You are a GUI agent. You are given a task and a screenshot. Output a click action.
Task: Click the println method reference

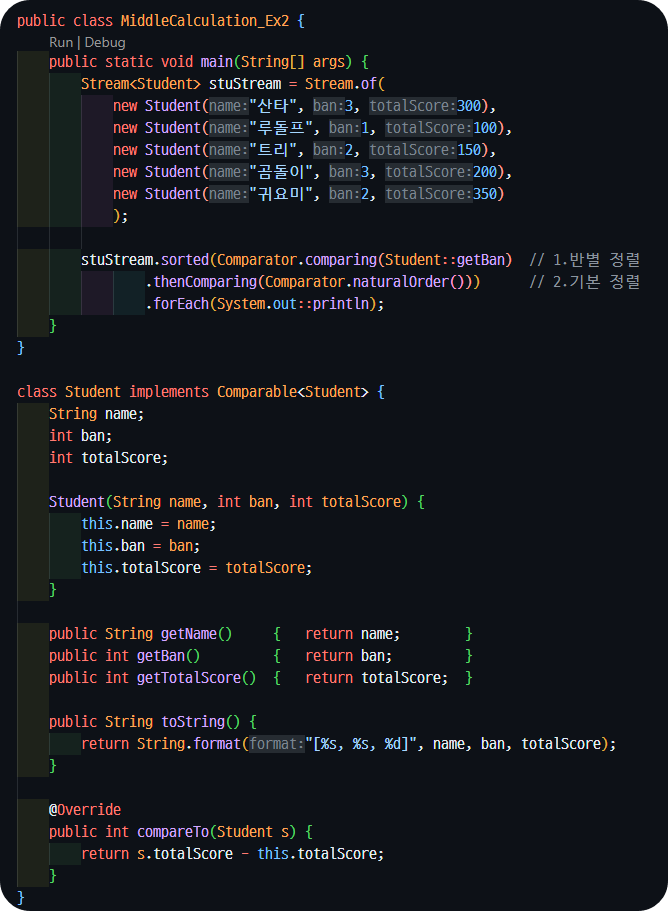tap(341, 304)
